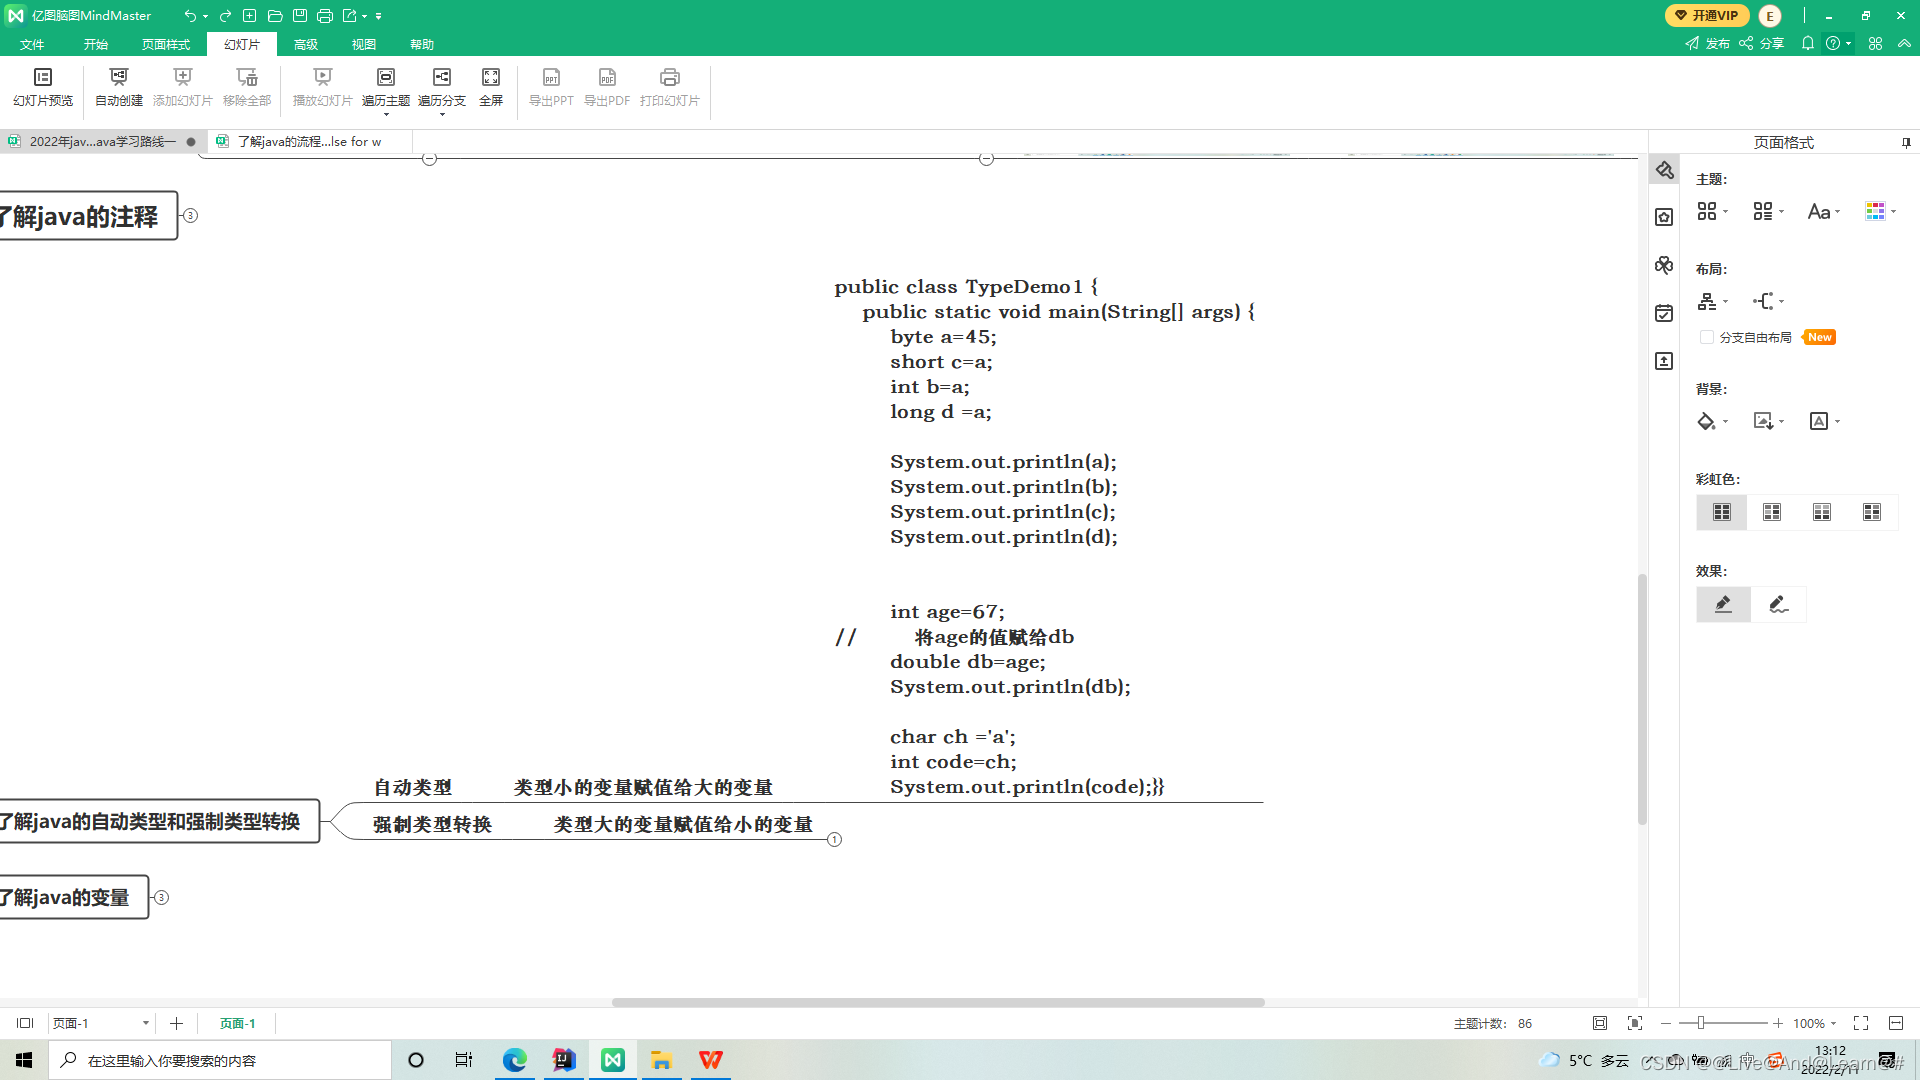Click the 导出PDF export icon
Viewport: 1920px width, 1080px height.
click(x=607, y=85)
